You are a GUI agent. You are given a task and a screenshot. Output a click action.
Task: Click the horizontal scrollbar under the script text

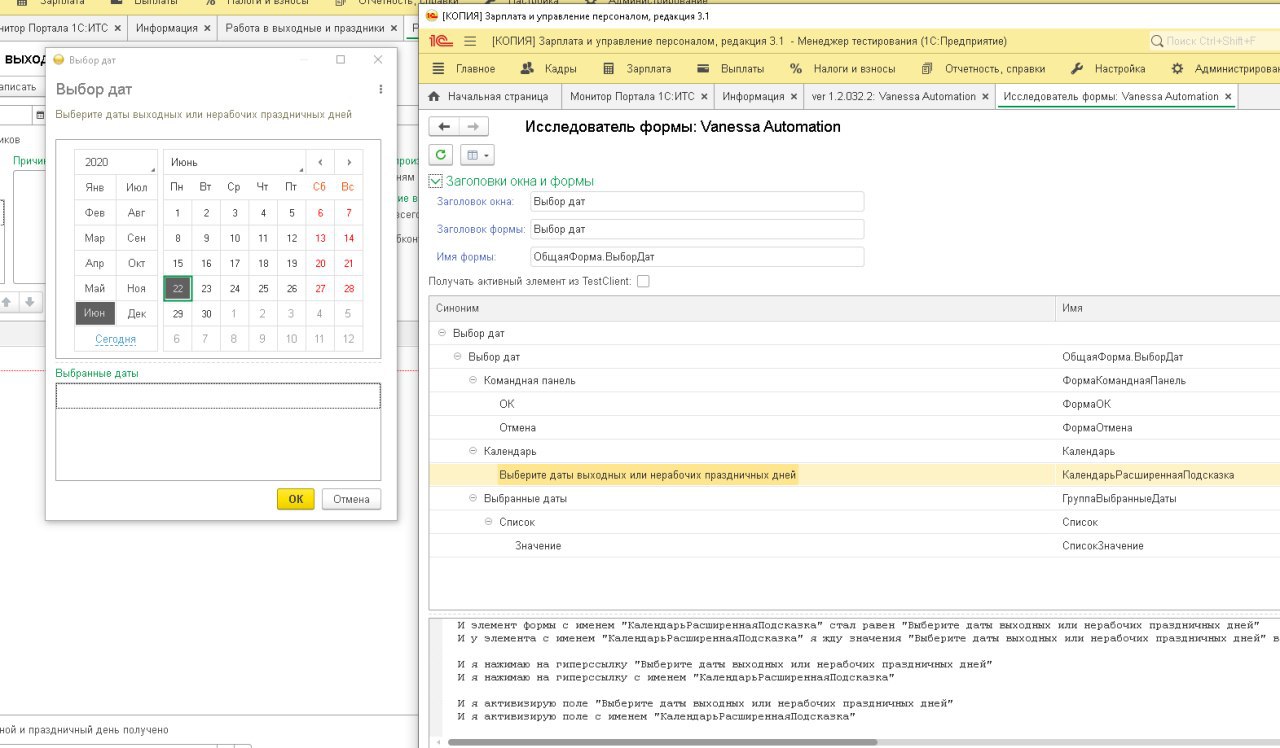click(x=662, y=742)
